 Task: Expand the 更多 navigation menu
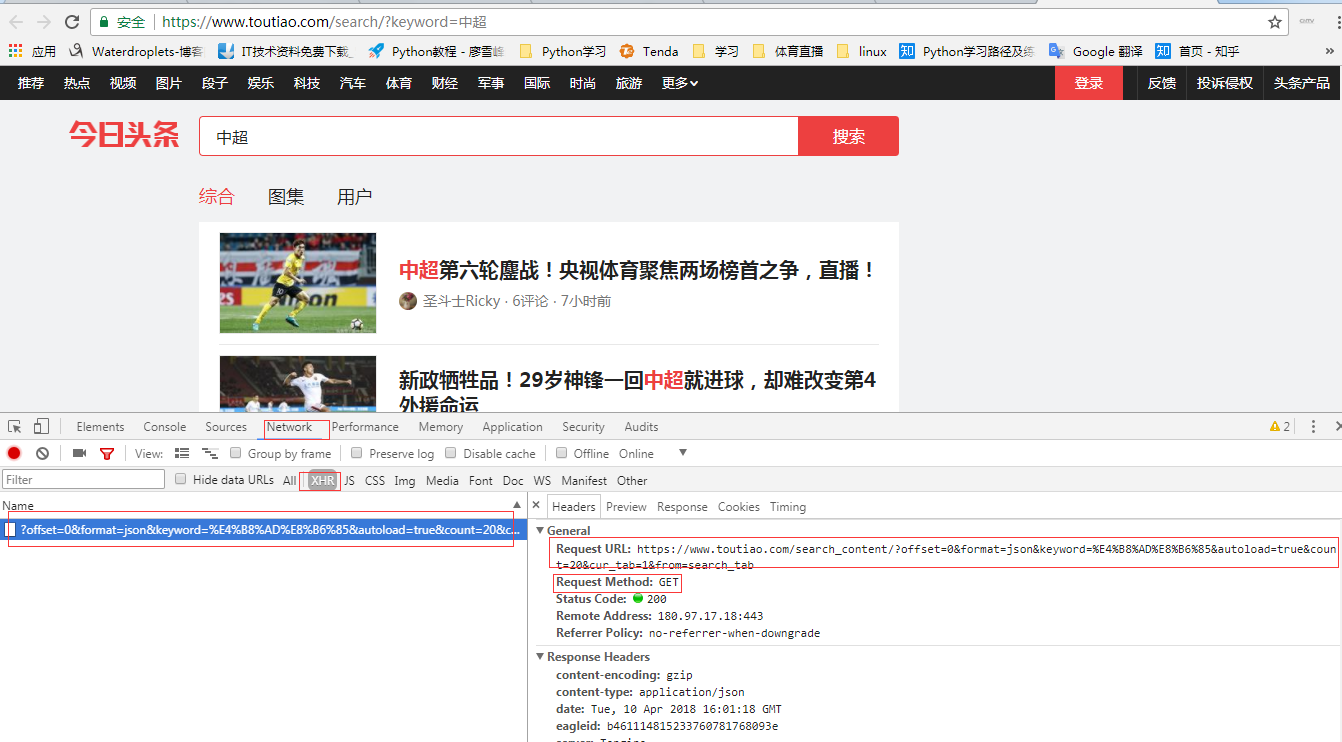point(680,83)
